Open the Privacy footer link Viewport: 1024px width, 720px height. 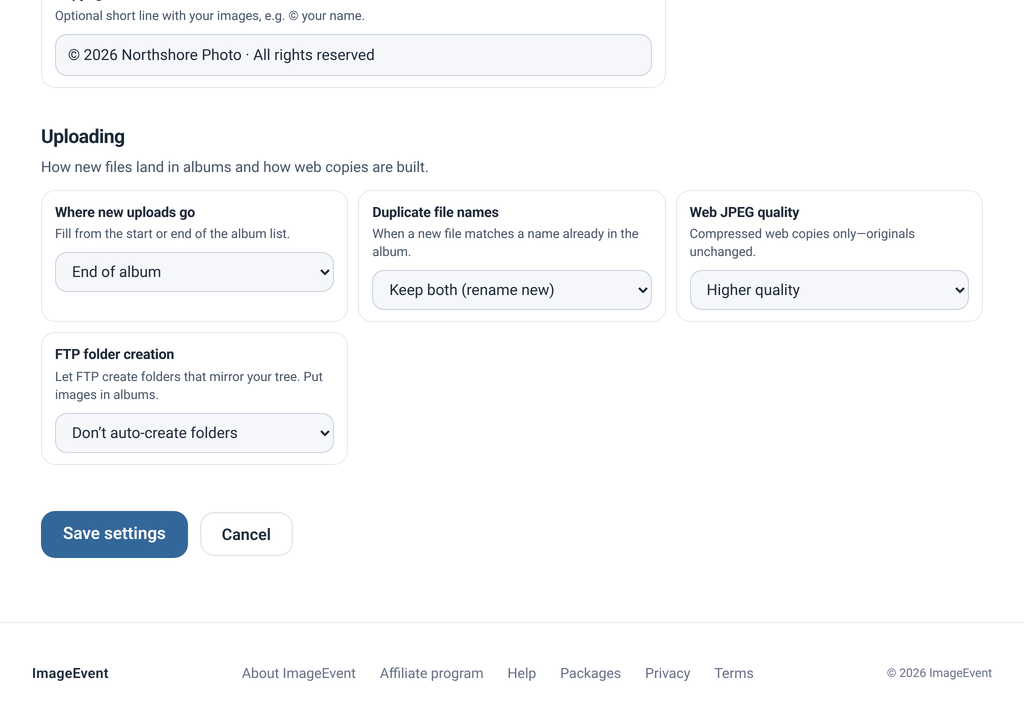point(667,673)
